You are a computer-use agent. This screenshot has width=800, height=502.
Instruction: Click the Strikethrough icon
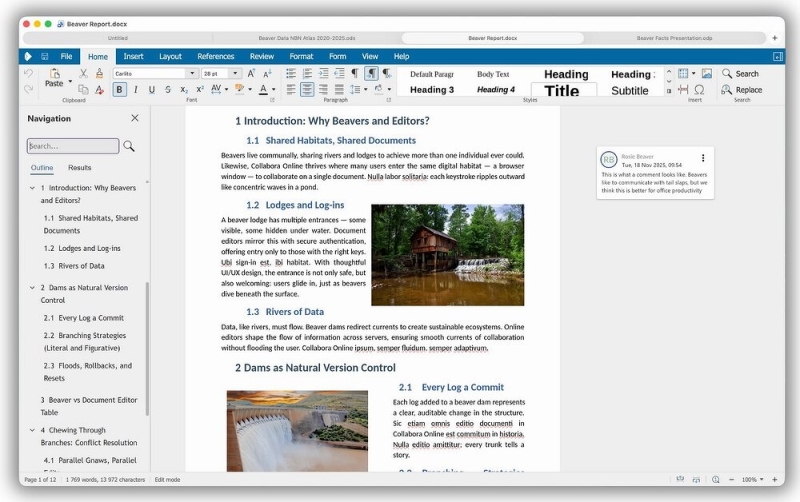pyautogui.click(x=168, y=89)
